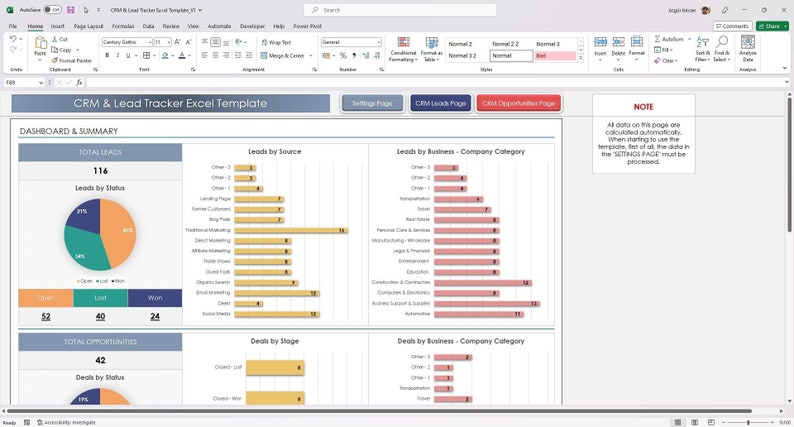Open the Century Gothic font dropdown

point(150,42)
